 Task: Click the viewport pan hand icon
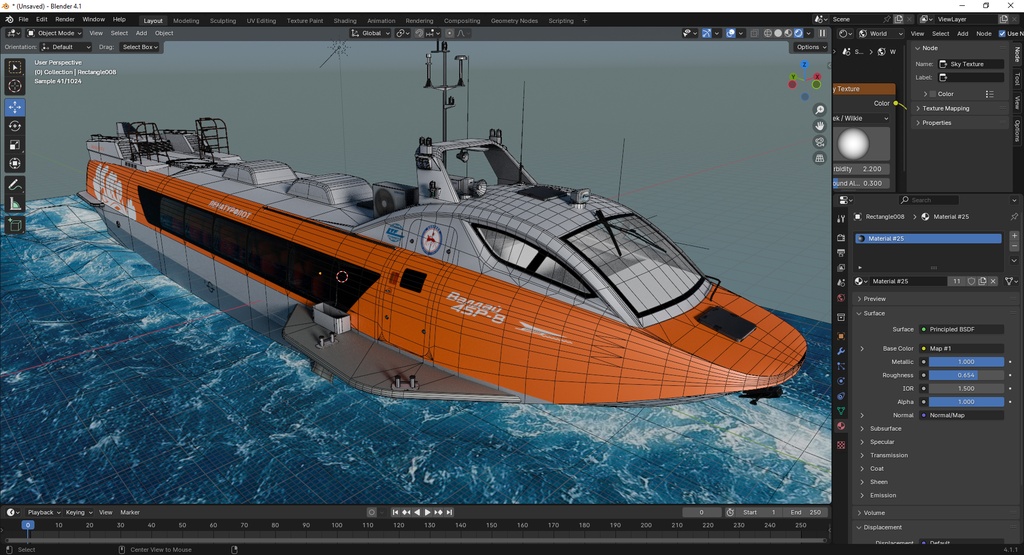coord(820,126)
